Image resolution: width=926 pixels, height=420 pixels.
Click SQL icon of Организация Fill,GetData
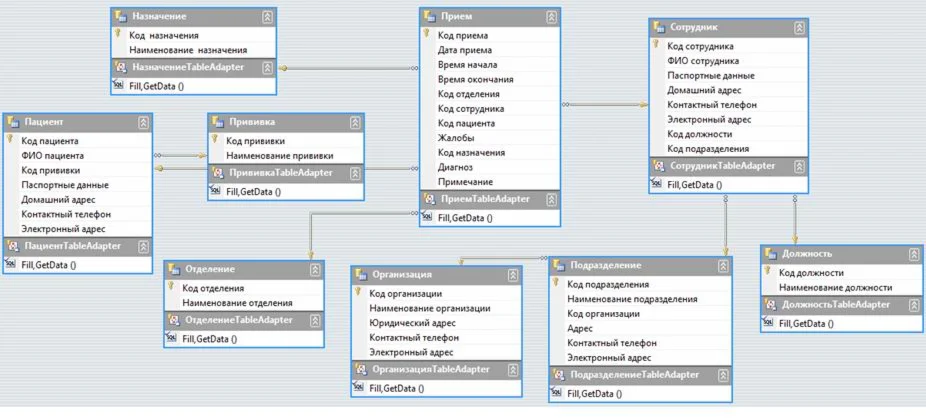point(360,388)
